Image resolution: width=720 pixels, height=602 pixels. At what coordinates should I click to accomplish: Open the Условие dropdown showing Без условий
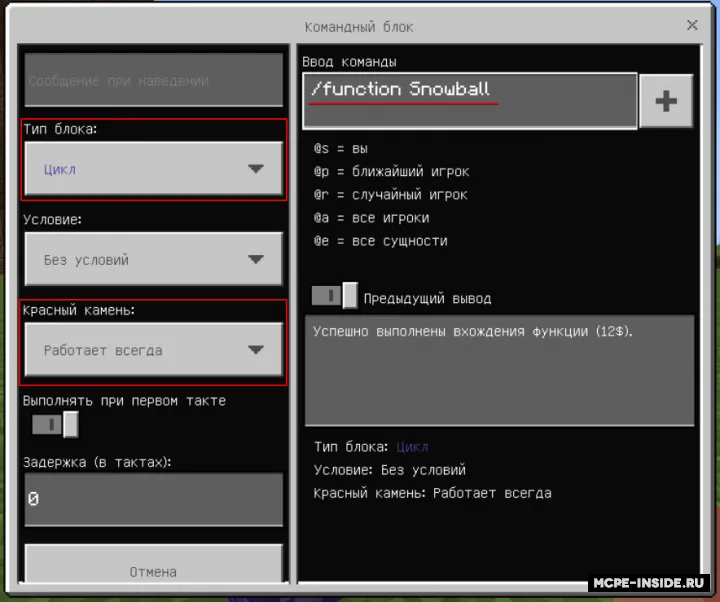pos(153,259)
